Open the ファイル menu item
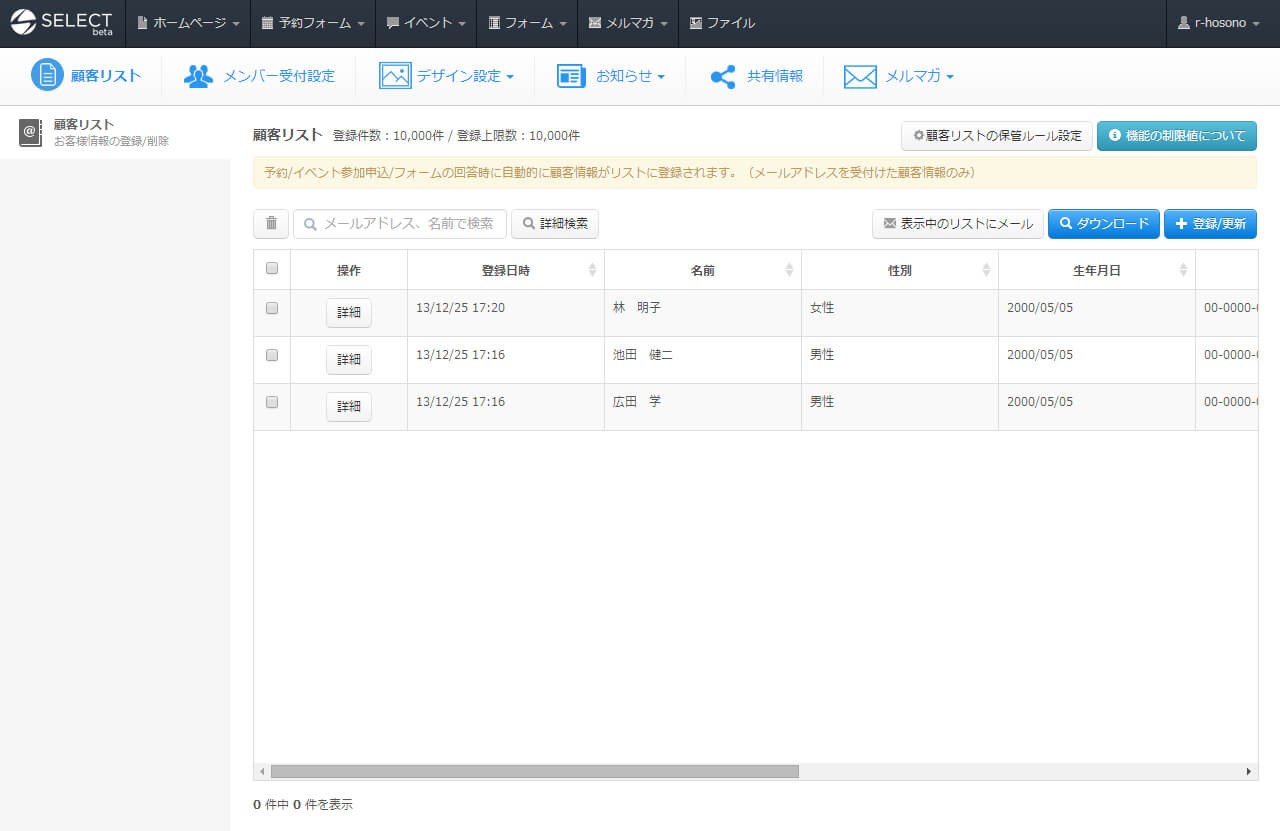1280x831 pixels. point(722,23)
